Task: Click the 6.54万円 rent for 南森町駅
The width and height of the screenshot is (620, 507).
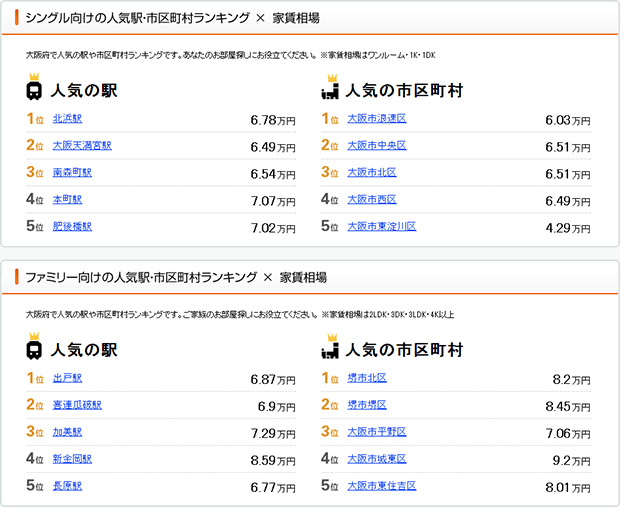Action: coord(273,174)
